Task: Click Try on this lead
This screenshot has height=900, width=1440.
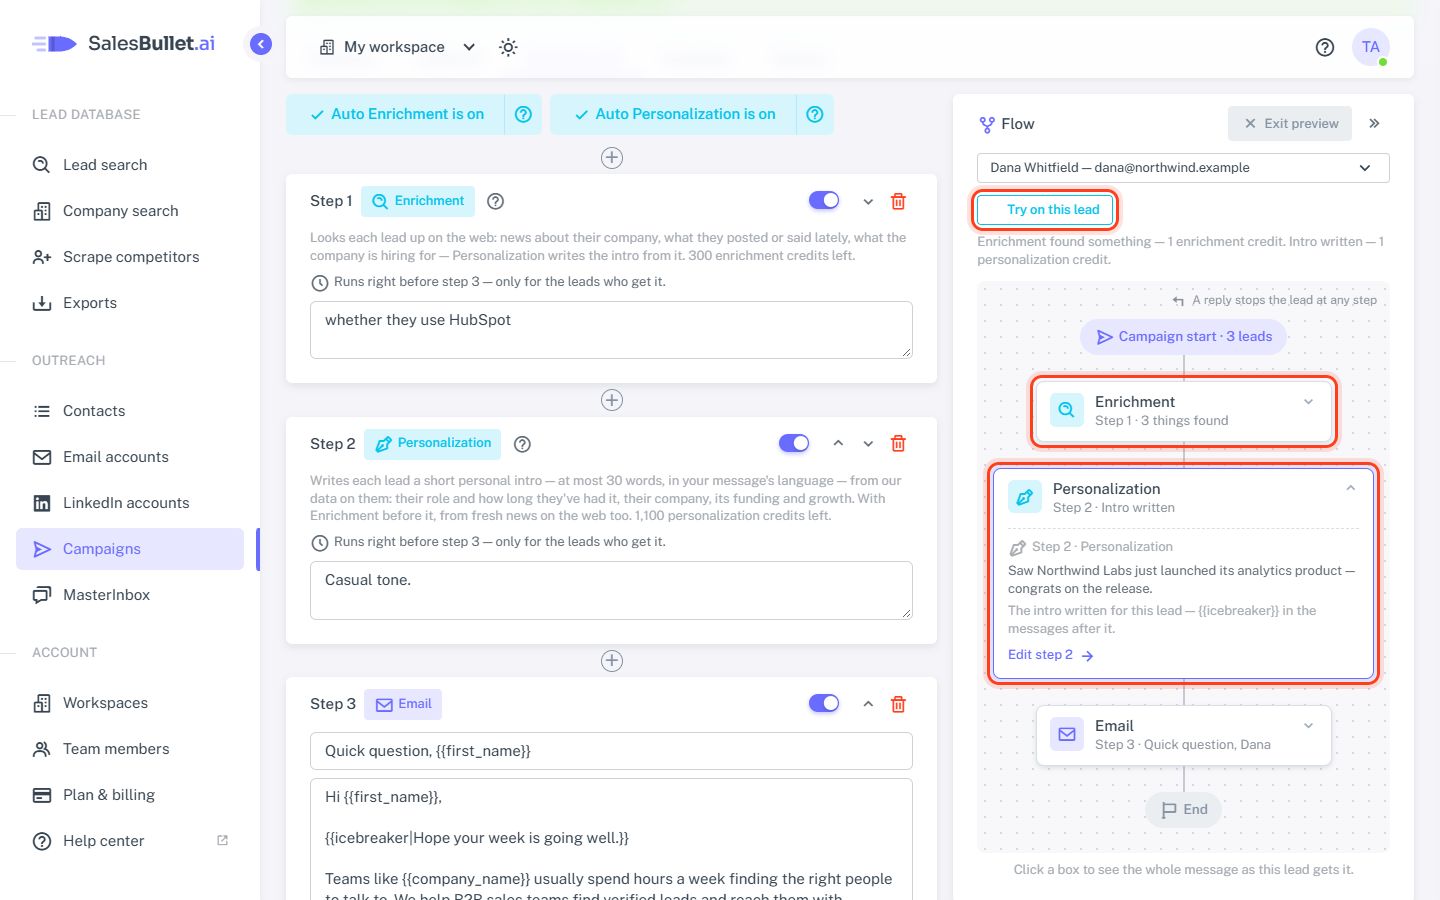Action: [1045, 210]
